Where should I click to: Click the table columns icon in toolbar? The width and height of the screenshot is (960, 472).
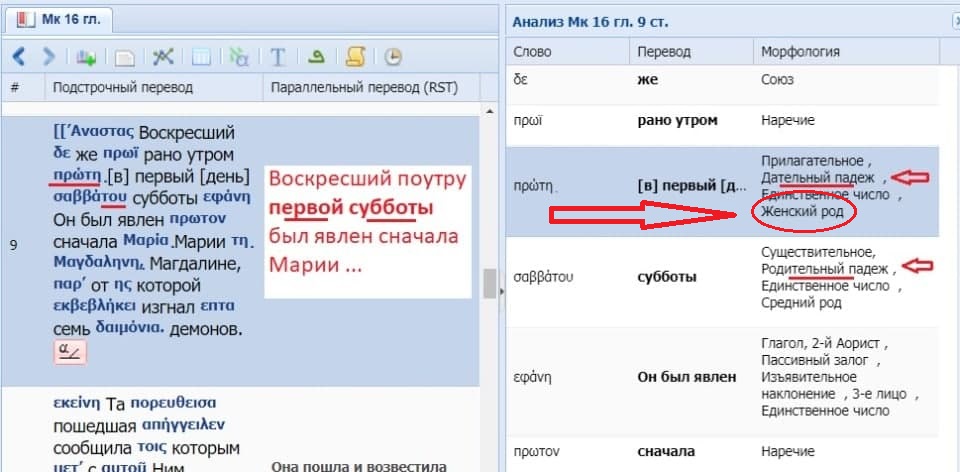point(201,57)
